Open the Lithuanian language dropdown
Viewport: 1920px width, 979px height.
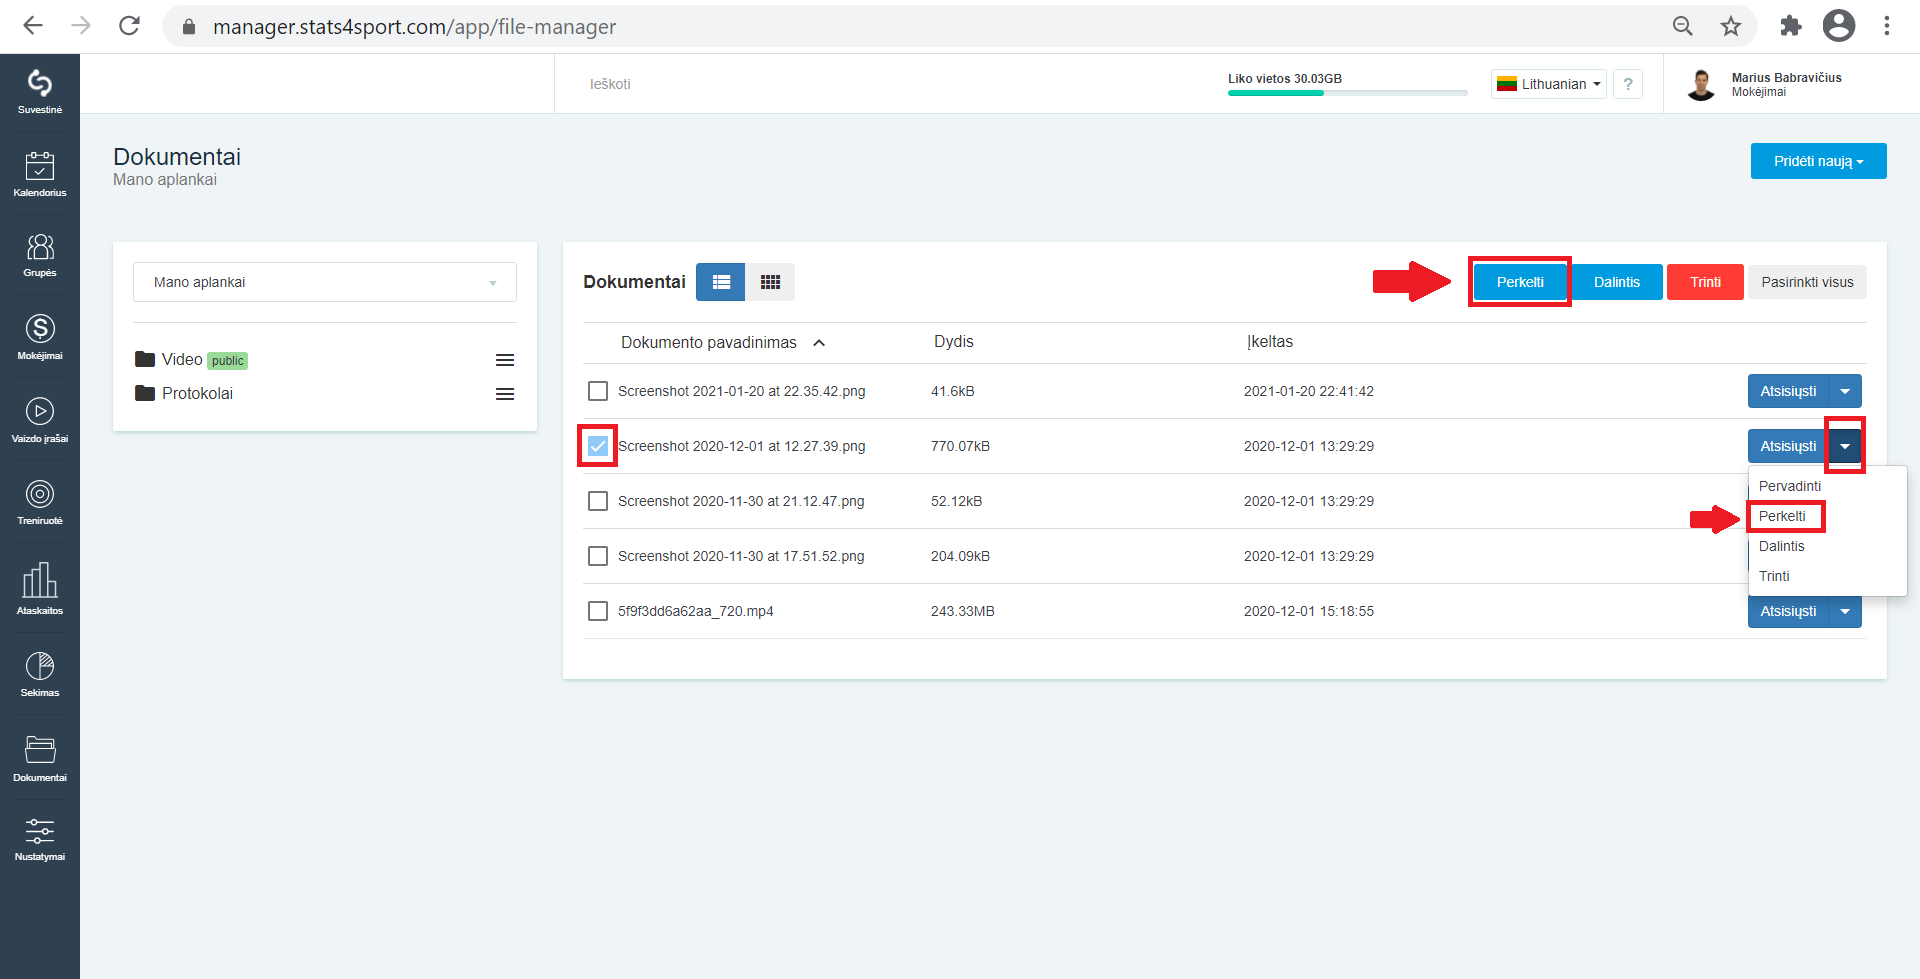click(x=1548, y=84)
